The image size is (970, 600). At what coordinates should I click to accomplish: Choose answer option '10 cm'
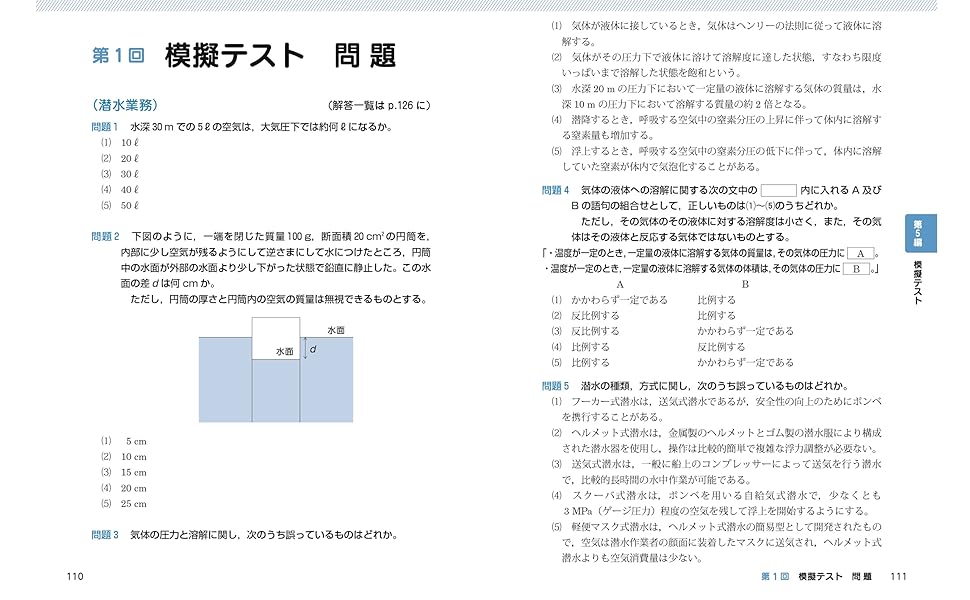pos(134,457)
